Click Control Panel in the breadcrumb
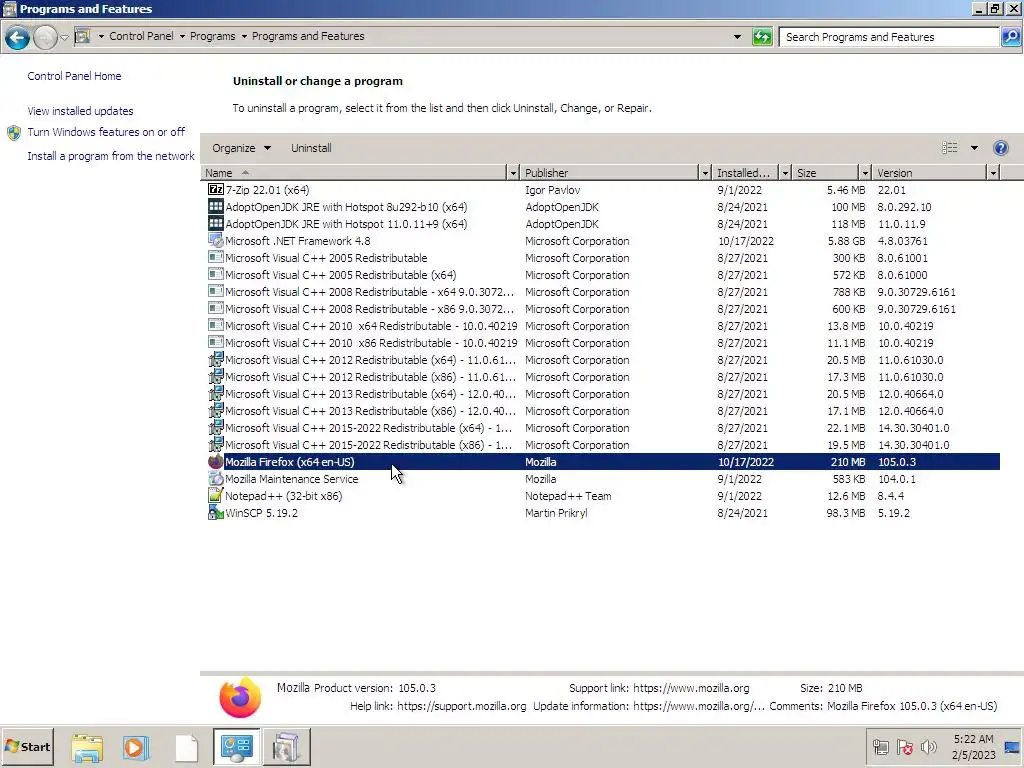This screenshot has height=768, width=1024. pos(141,36)
